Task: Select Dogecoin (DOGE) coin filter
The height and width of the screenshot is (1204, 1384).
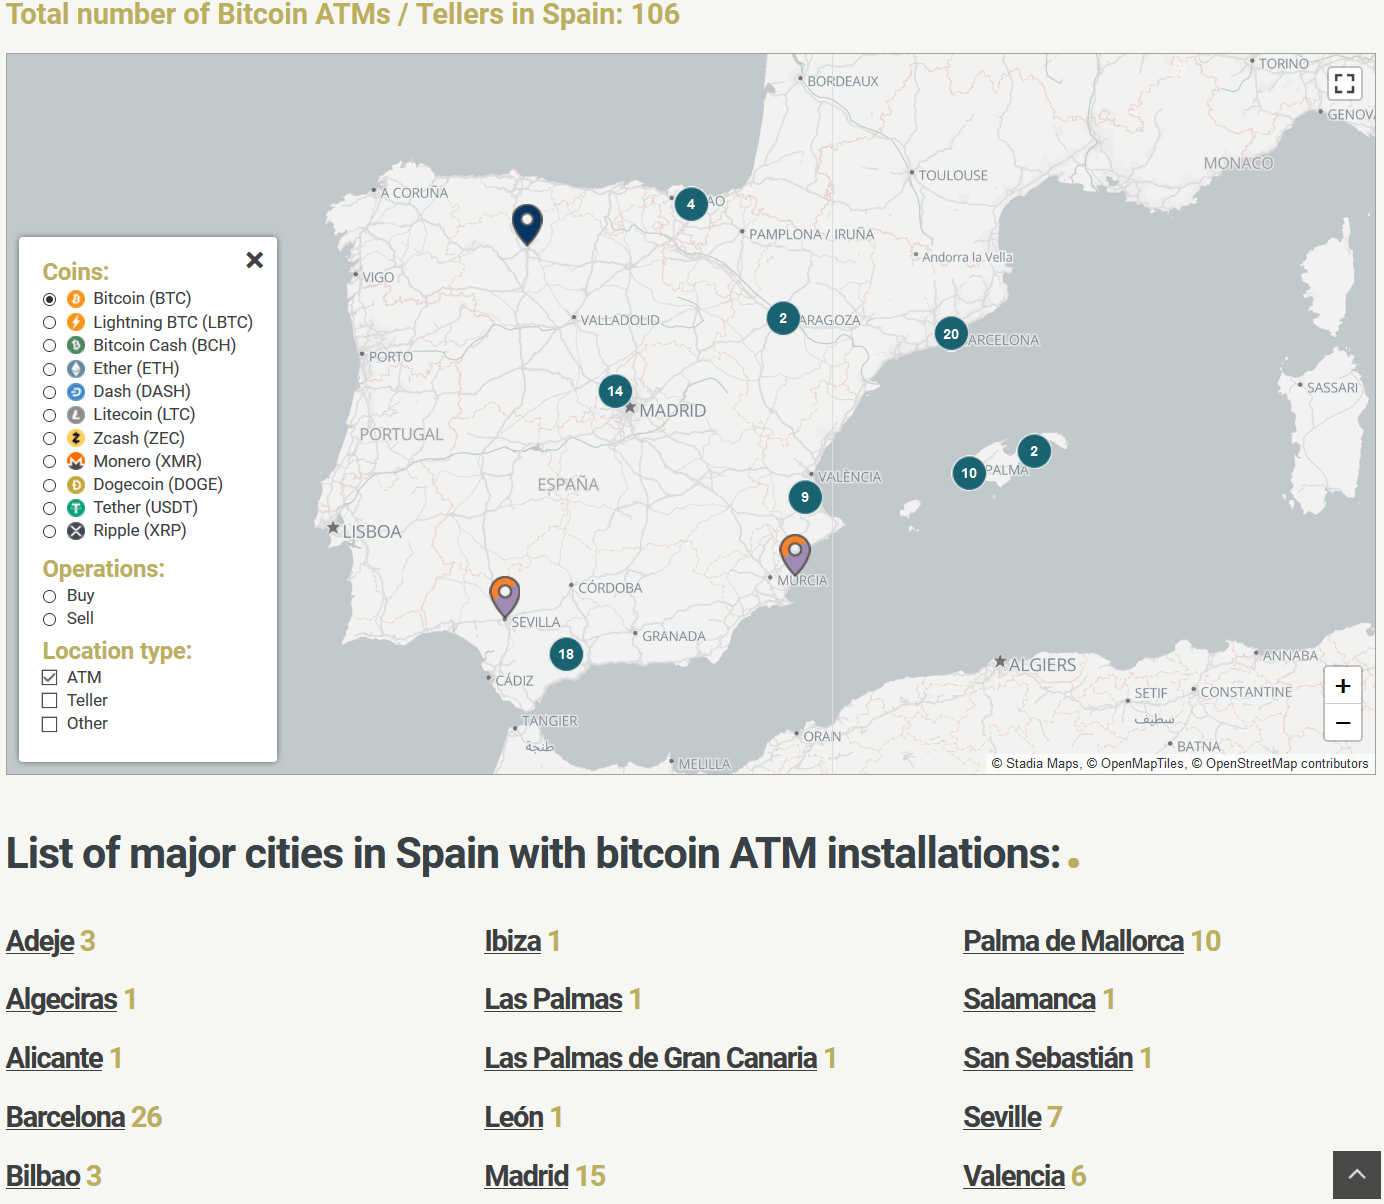Action: 49,485
